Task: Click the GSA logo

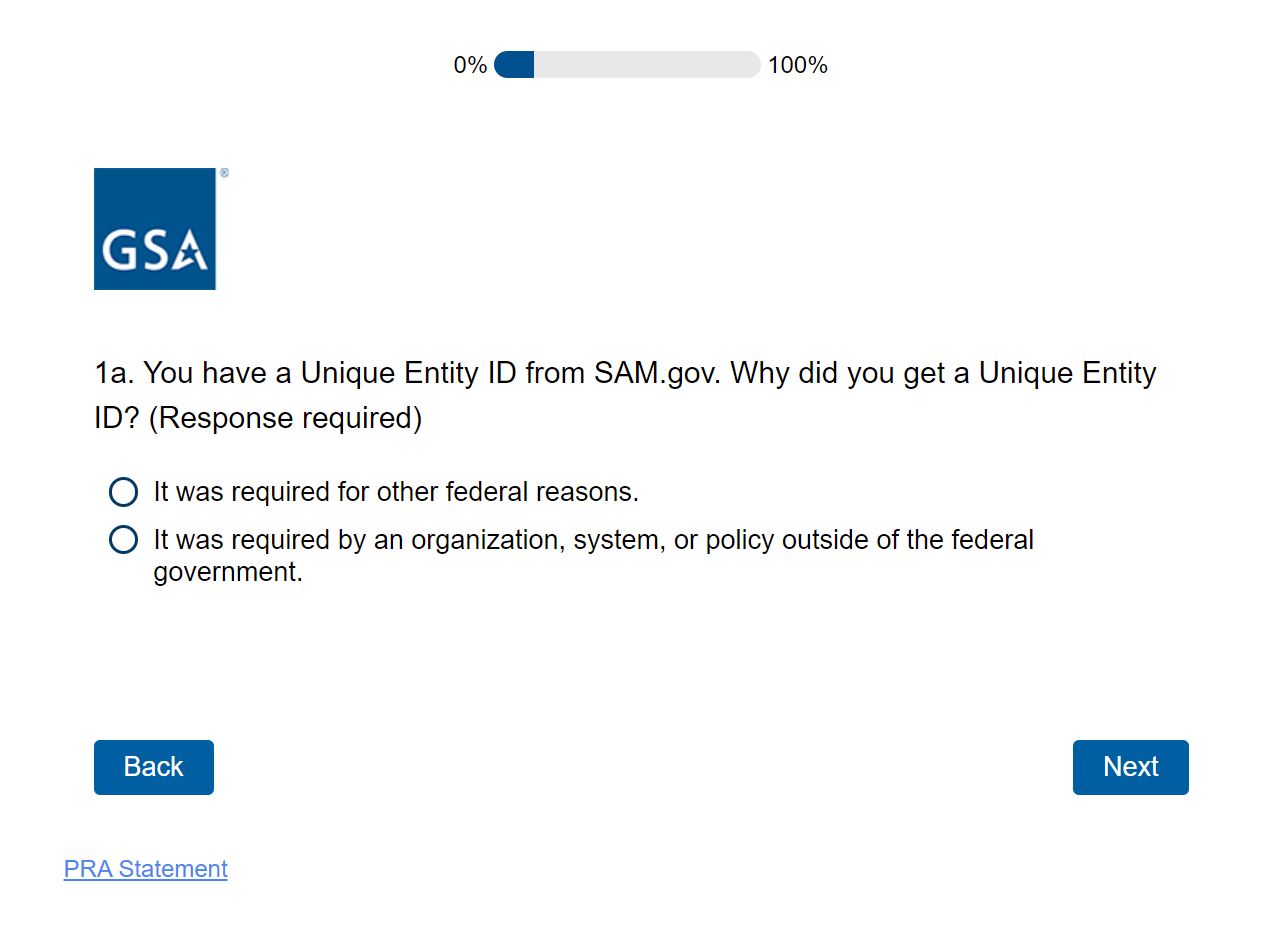Action: click(x=155, y=228)
